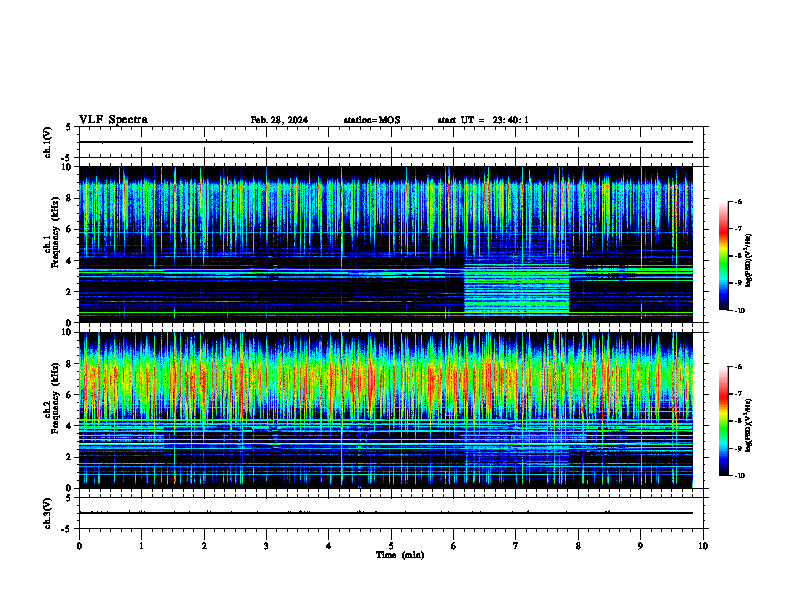Select the ch.1 color bar log(PSD) label
This screenshot has height=612, width=792.
(748, 261)
